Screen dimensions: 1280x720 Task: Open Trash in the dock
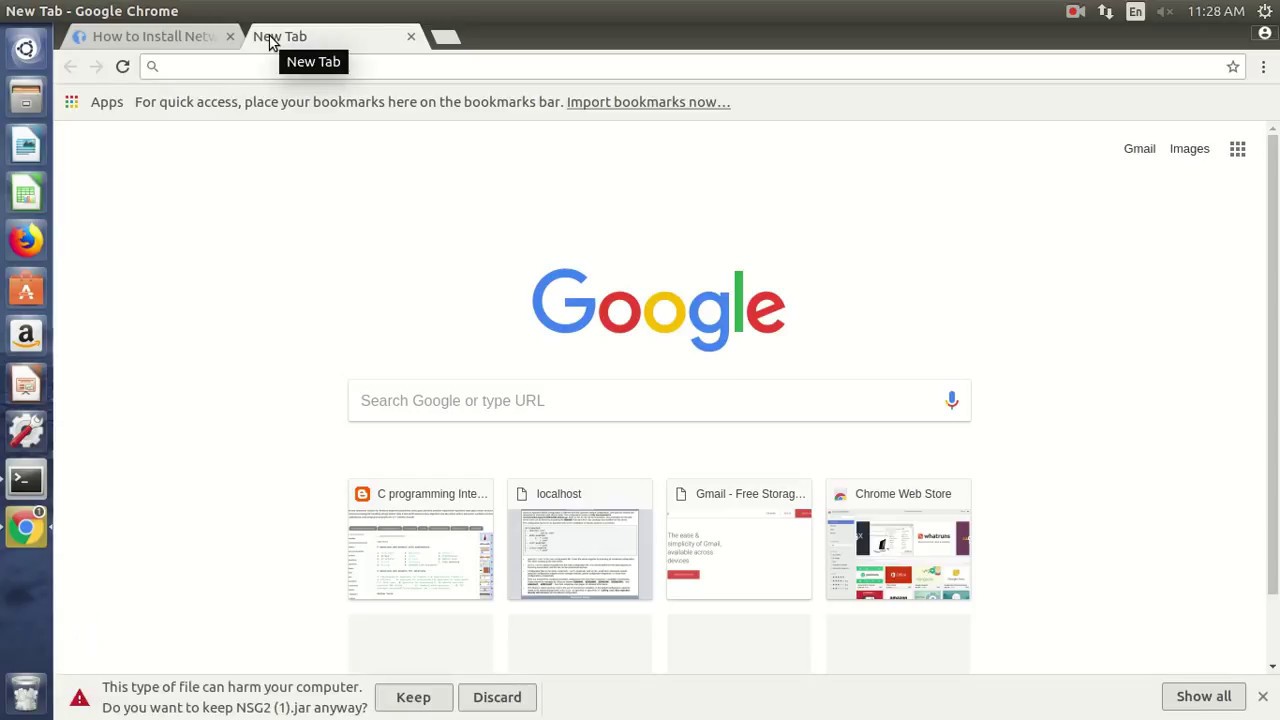[x=26, y=693]
